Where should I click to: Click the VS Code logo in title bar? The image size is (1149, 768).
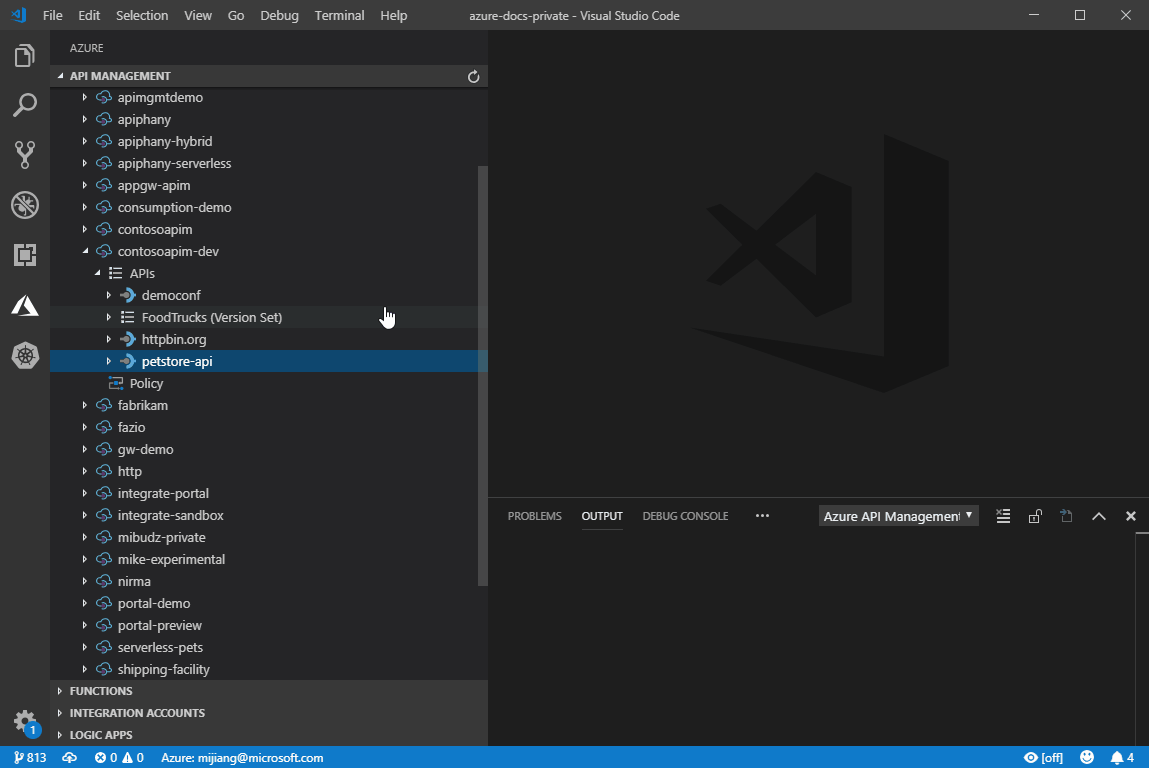pyautogui.click(x=19, y=15)
